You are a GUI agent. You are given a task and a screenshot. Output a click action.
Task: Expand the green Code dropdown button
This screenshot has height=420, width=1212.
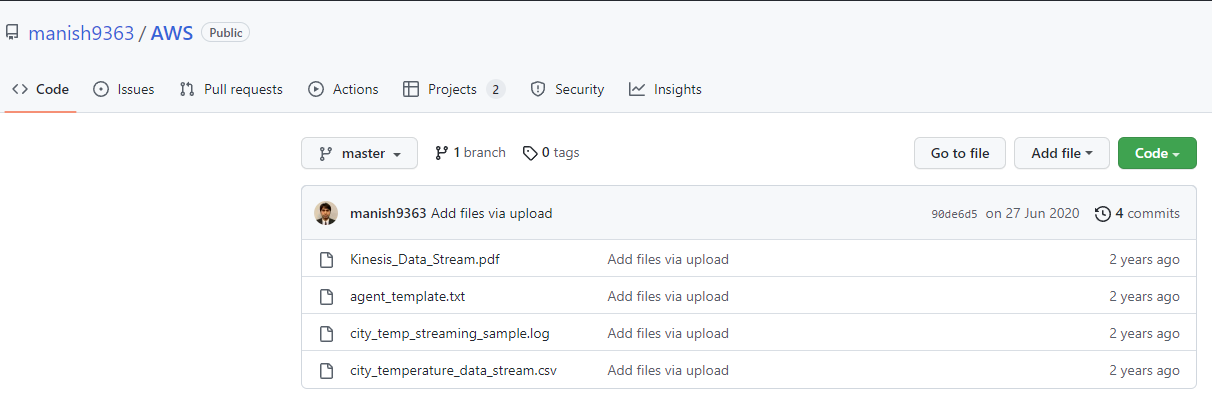pos(1157,153)
